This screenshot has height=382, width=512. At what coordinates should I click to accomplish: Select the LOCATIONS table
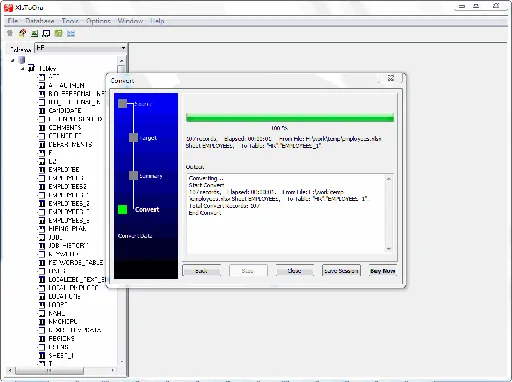(64, 296)
